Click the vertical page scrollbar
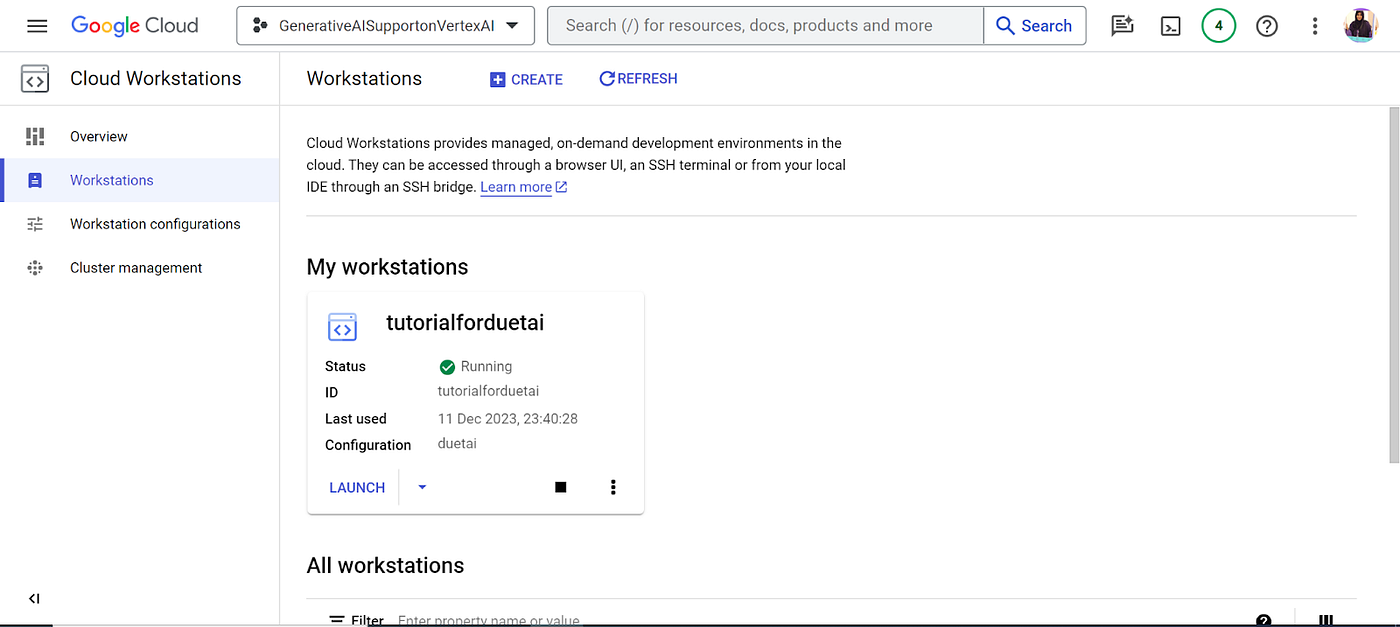Viewport: 1400px width, 627px height. point(1394,285)
